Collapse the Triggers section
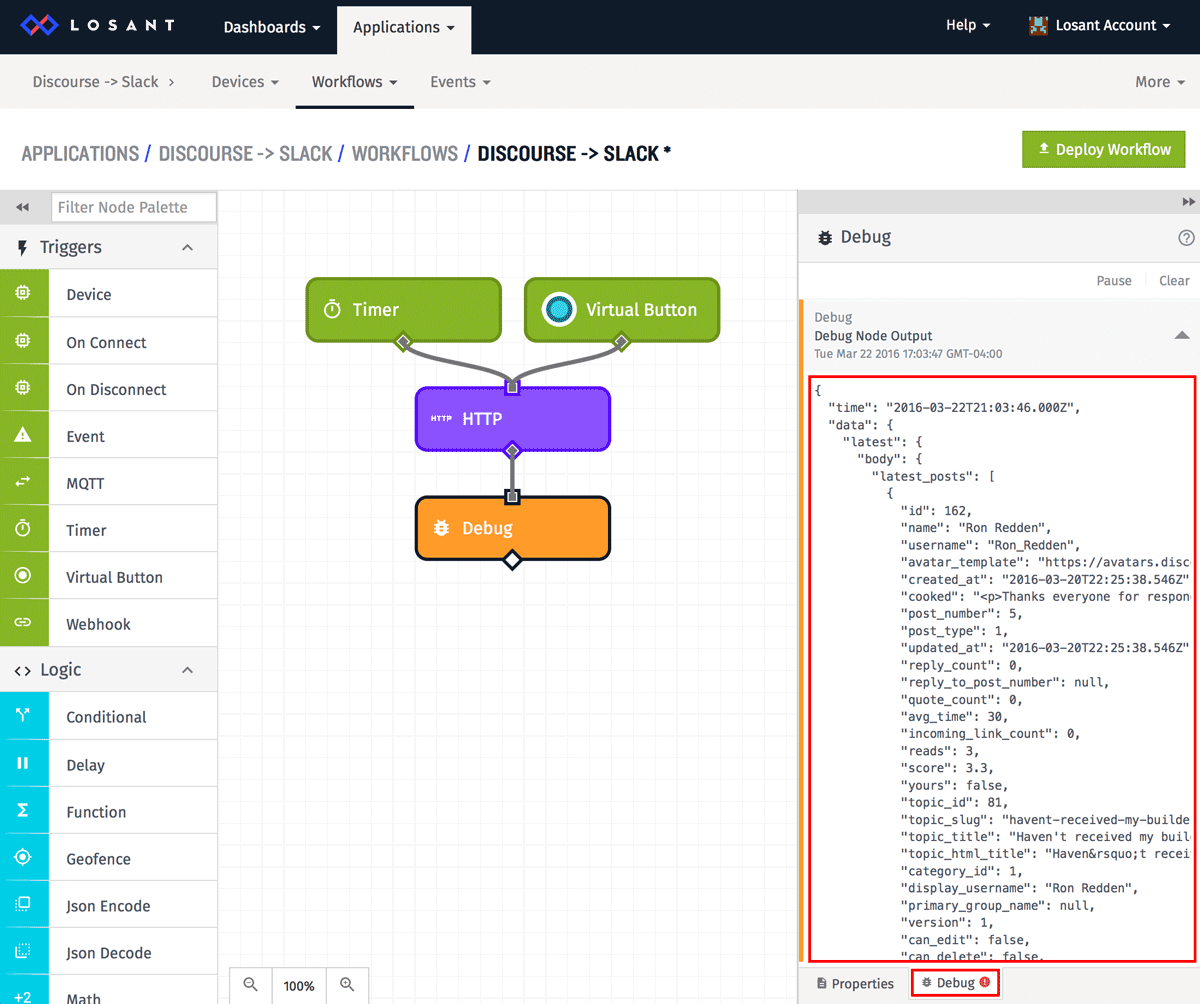Image resolution: width=1200 pixels, height=1004 pixels. pos(187,247)
